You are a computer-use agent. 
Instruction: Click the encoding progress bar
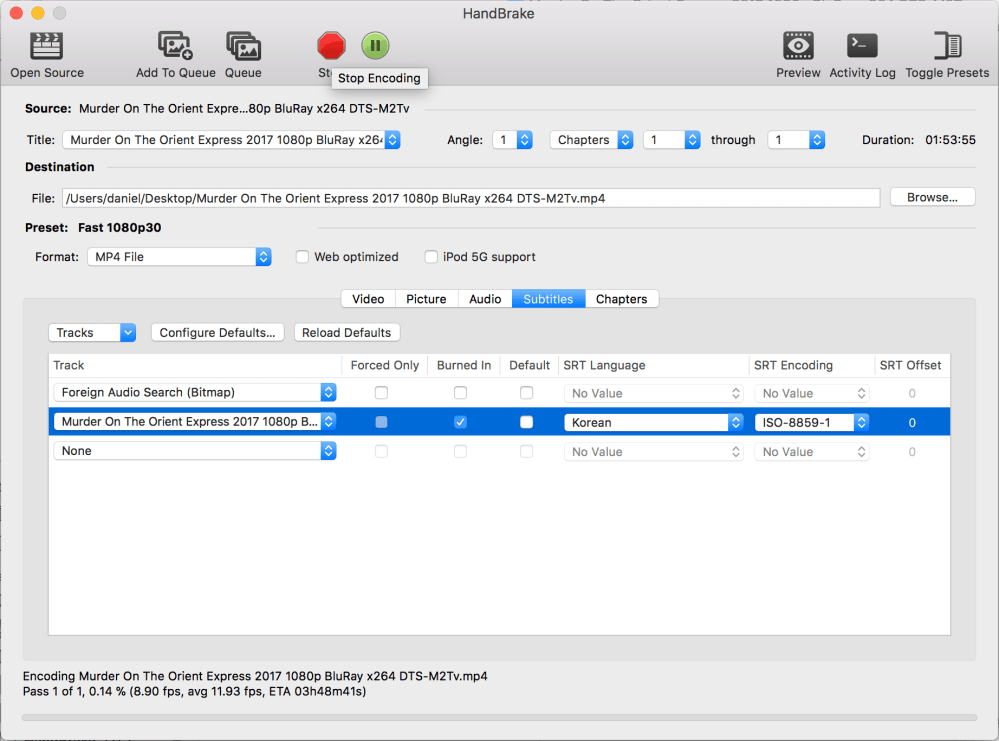point(499,717)
